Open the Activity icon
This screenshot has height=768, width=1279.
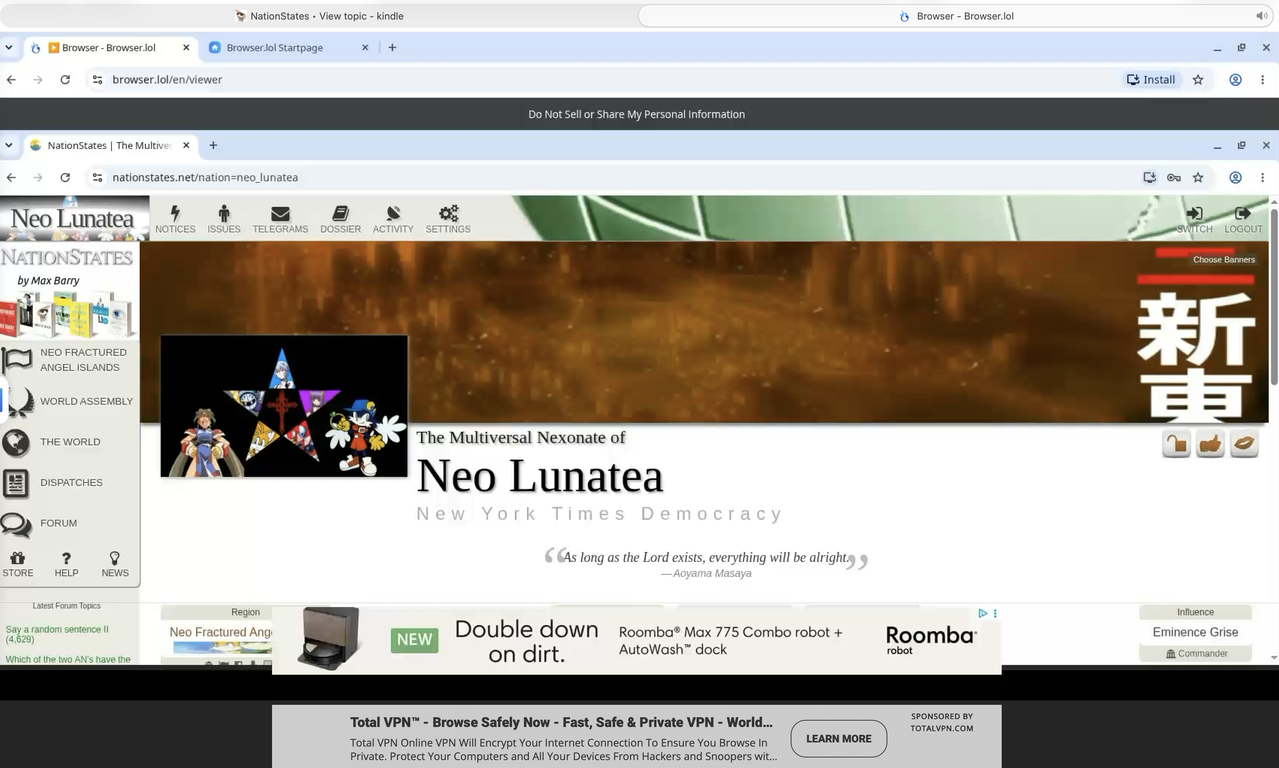pos(393,213)
